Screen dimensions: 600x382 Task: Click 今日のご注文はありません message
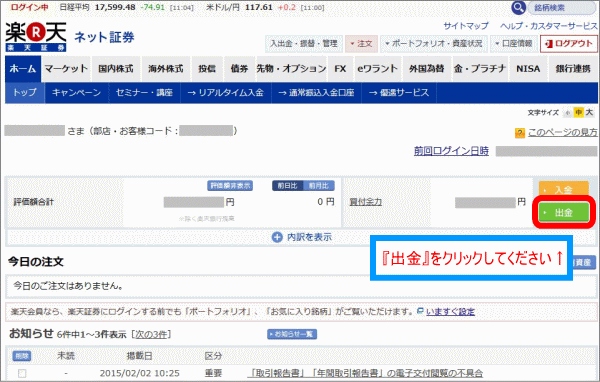(x=68, y=286)
